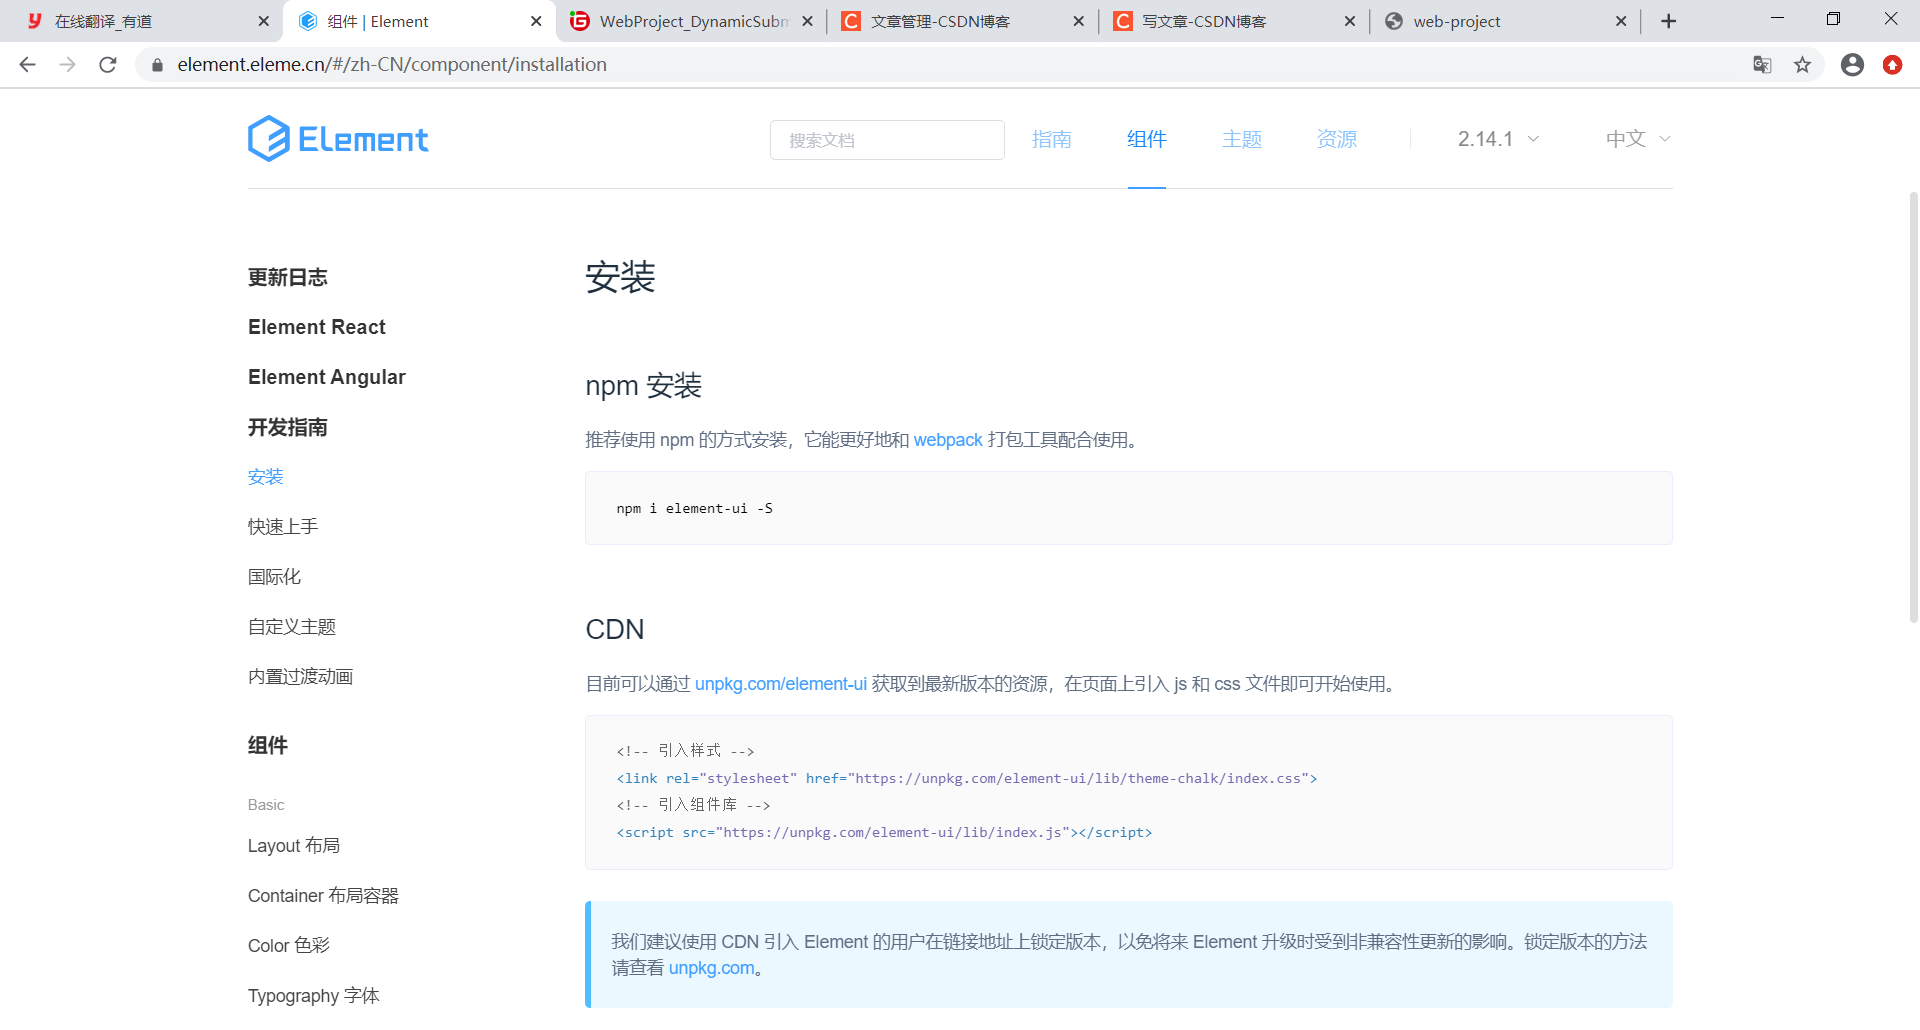Focus the 搜索文档 search box
This screenshot has height=1030, width=1920.
pos(887,140)
